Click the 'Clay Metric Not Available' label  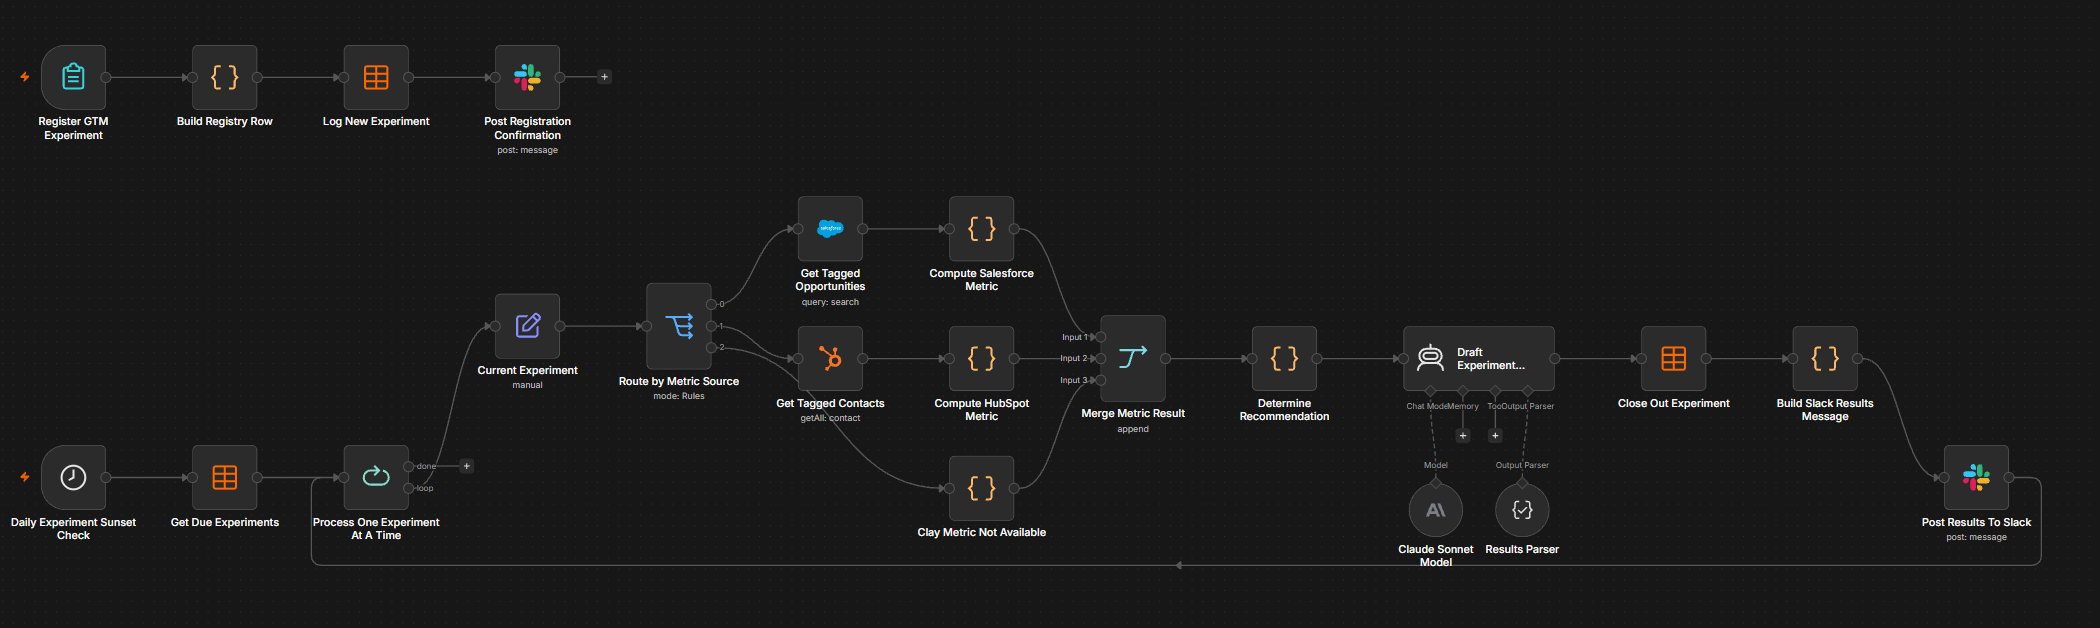click(x=982, y=532)
